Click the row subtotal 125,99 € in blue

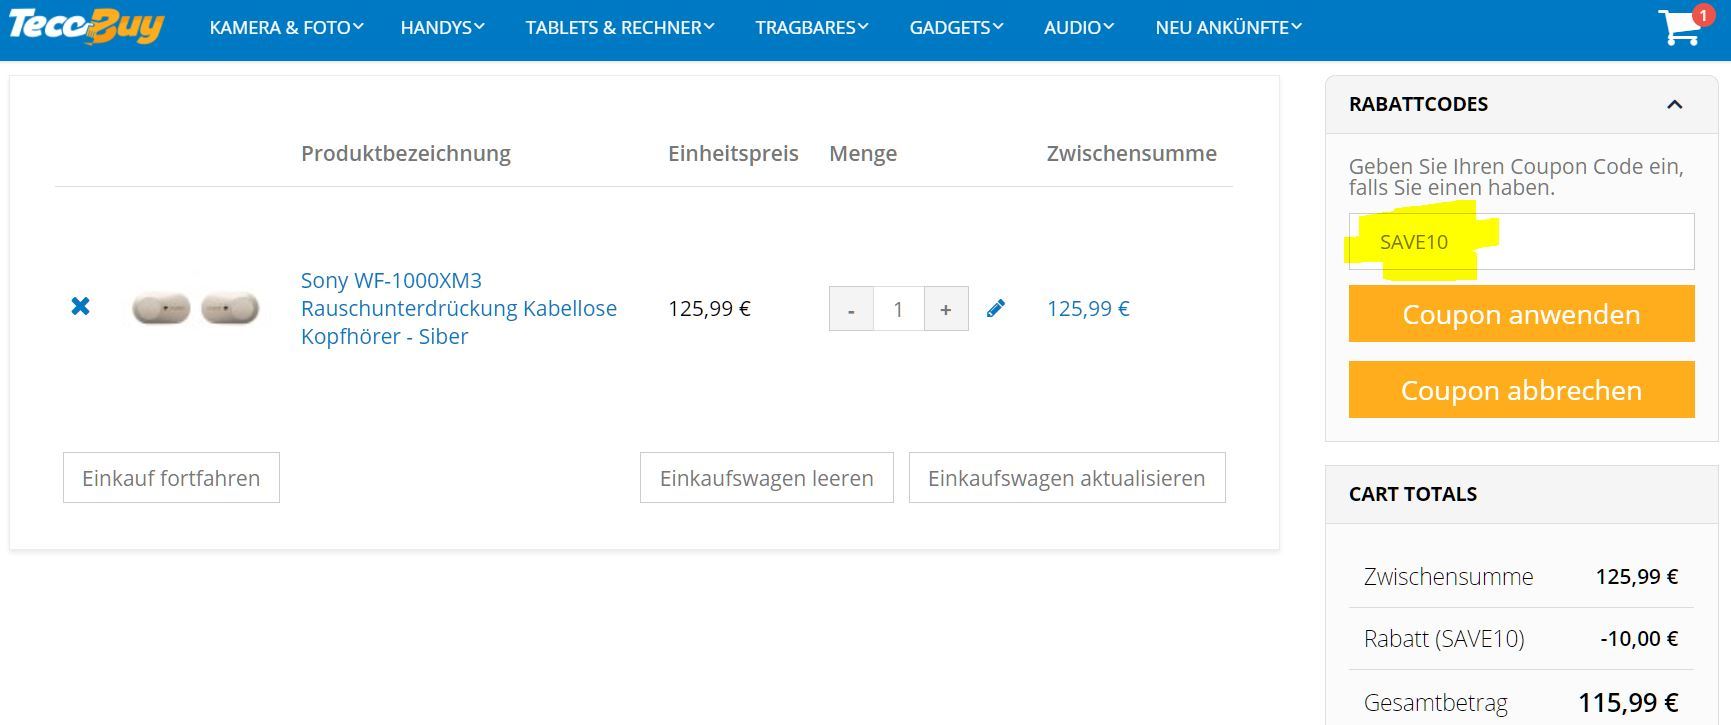pos(1088,308)
